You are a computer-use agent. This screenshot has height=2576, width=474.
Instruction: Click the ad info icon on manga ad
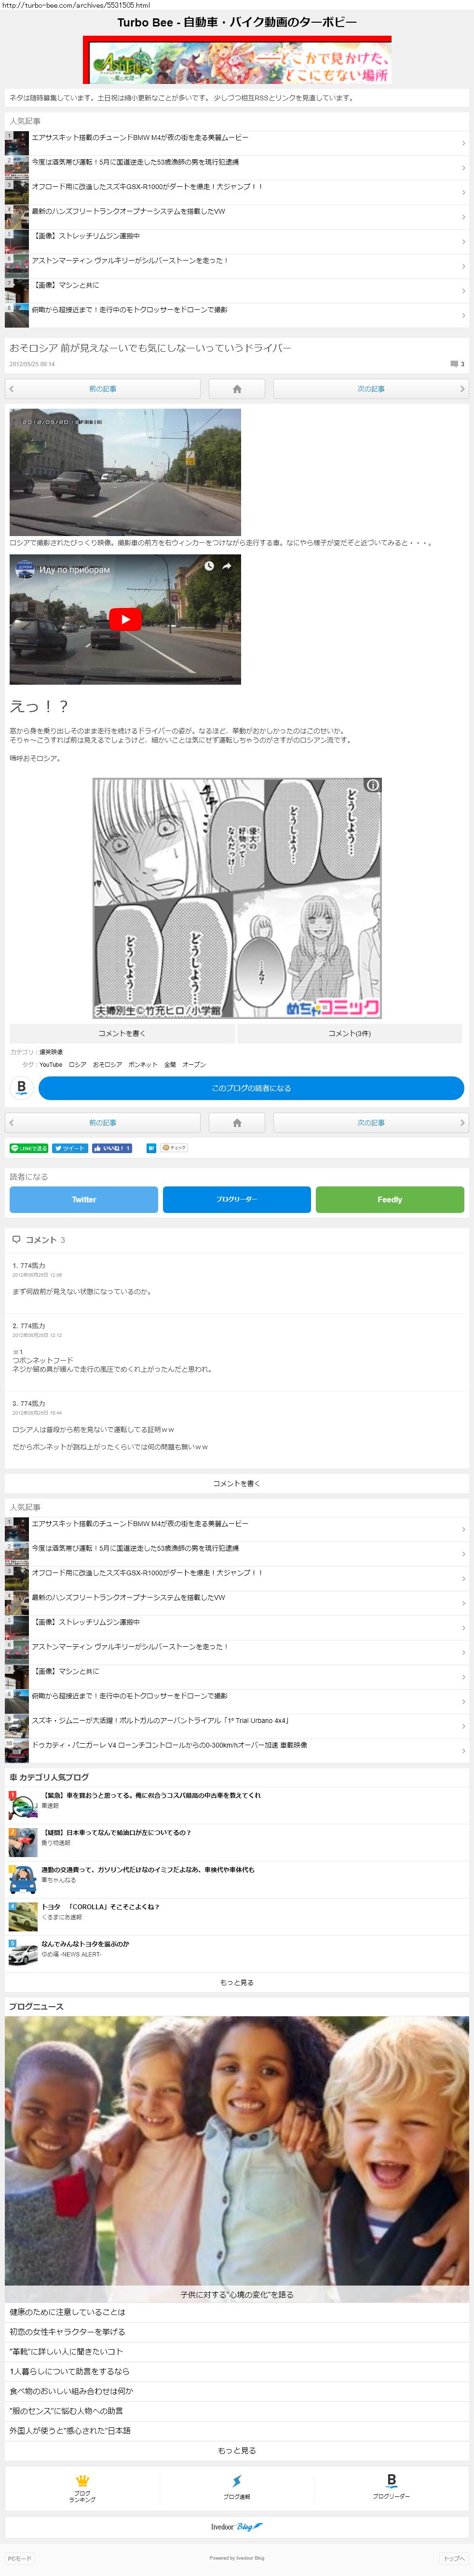[373, 785]
